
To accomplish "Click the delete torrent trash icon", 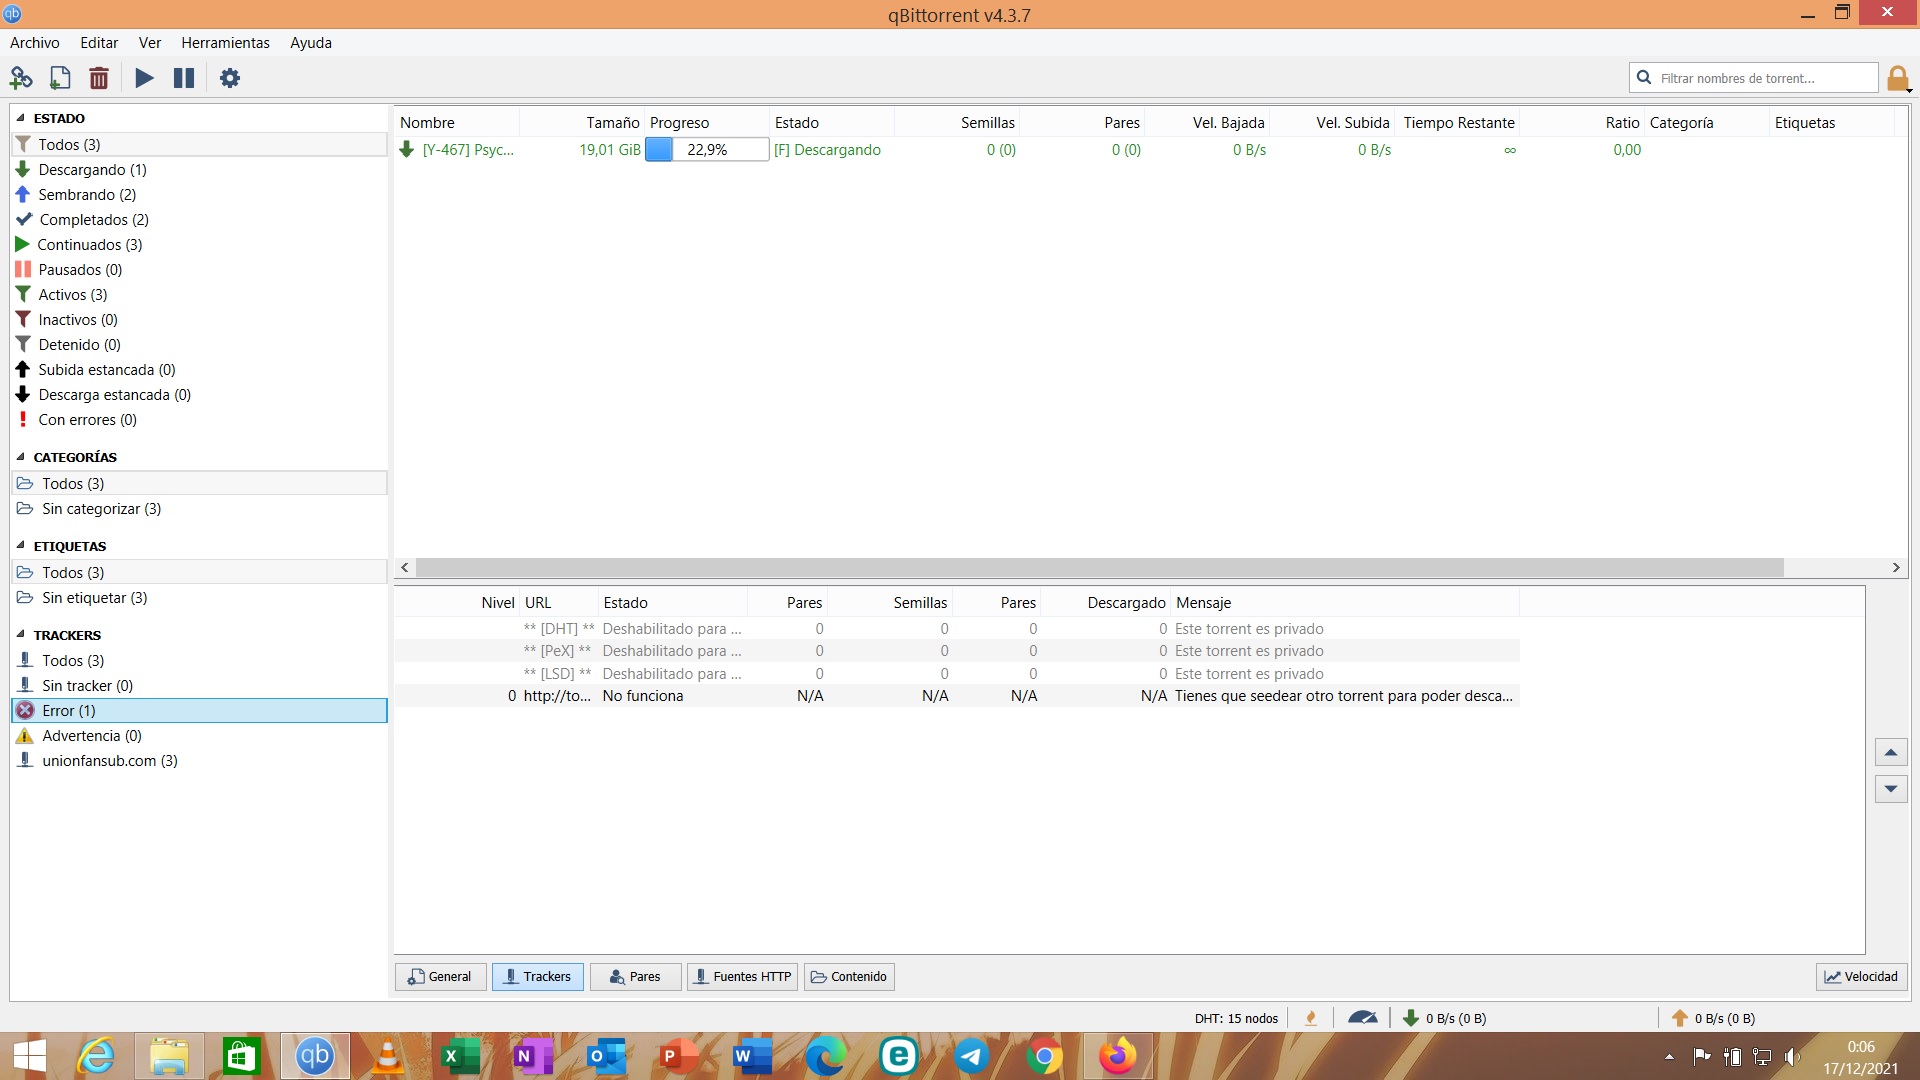I will click(x=99, y=78).
